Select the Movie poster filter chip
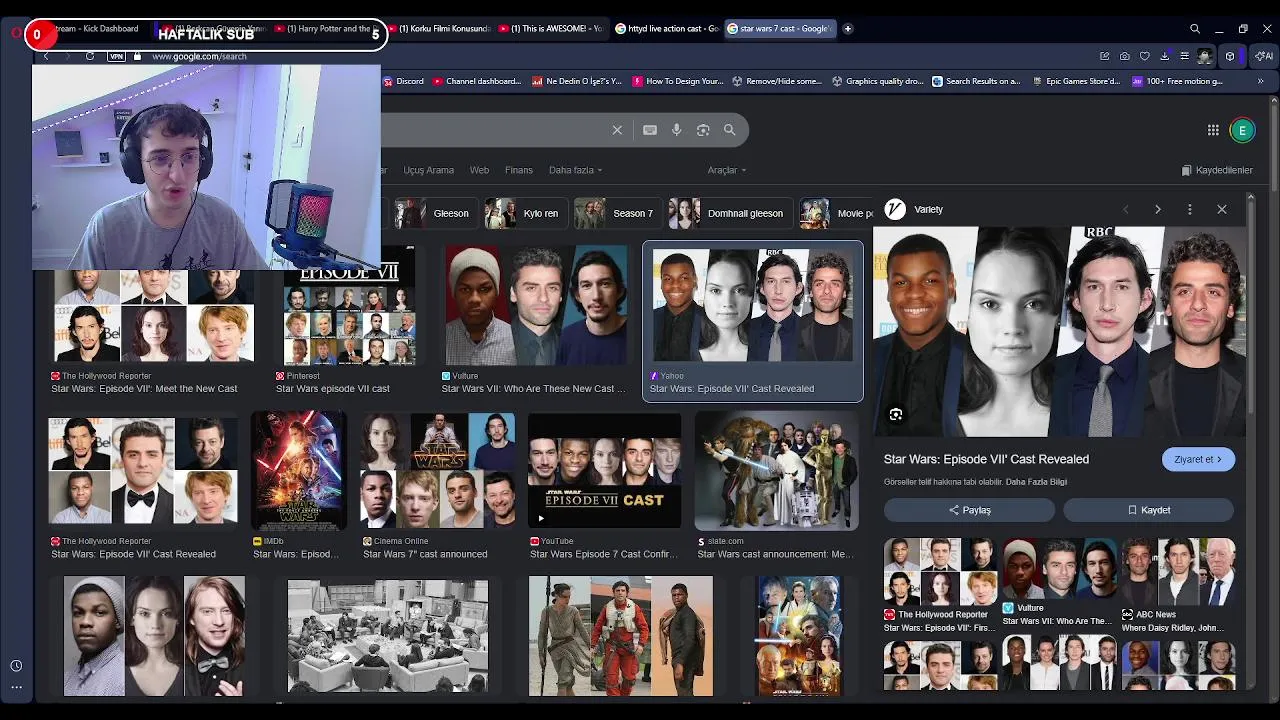Image resolution: width=1280 pixels, height=720 pixels. tap(838, 213)
